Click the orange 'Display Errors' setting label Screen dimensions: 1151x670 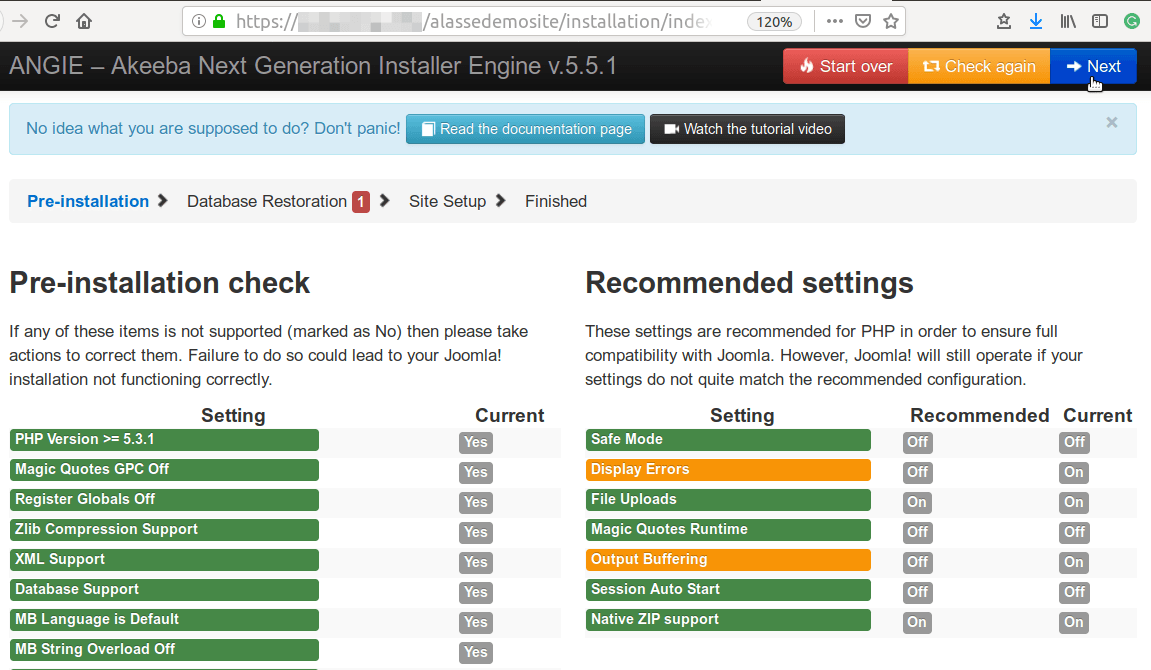coord(728,470)
